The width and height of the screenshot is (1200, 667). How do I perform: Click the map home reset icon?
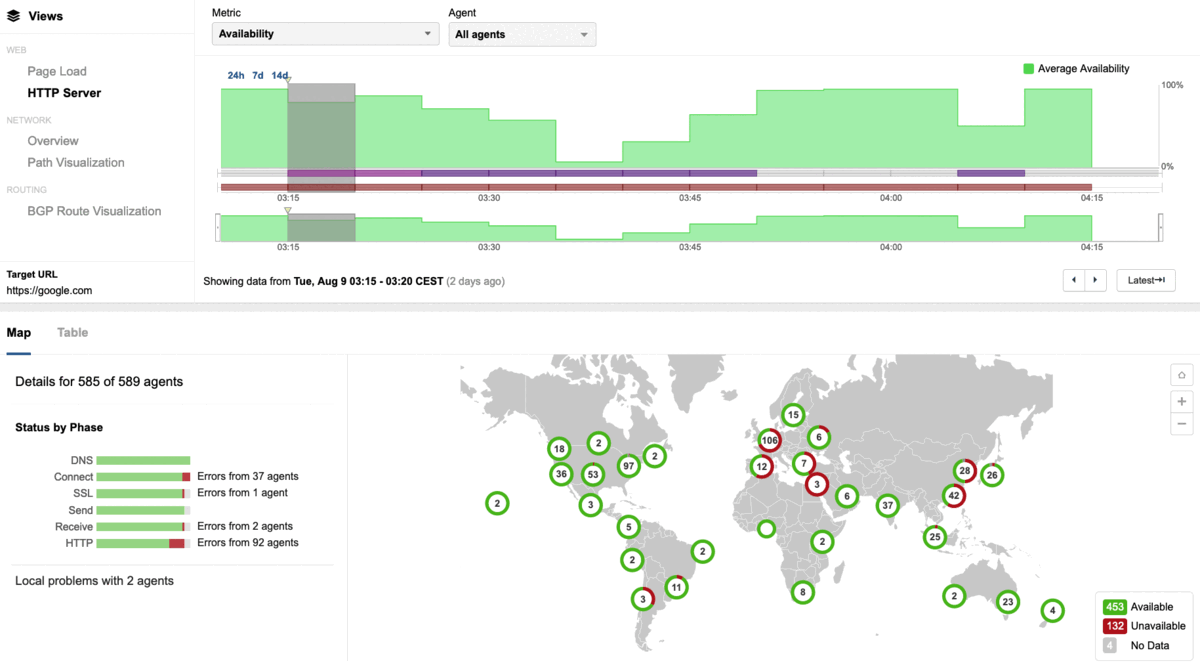(1181, 375)
